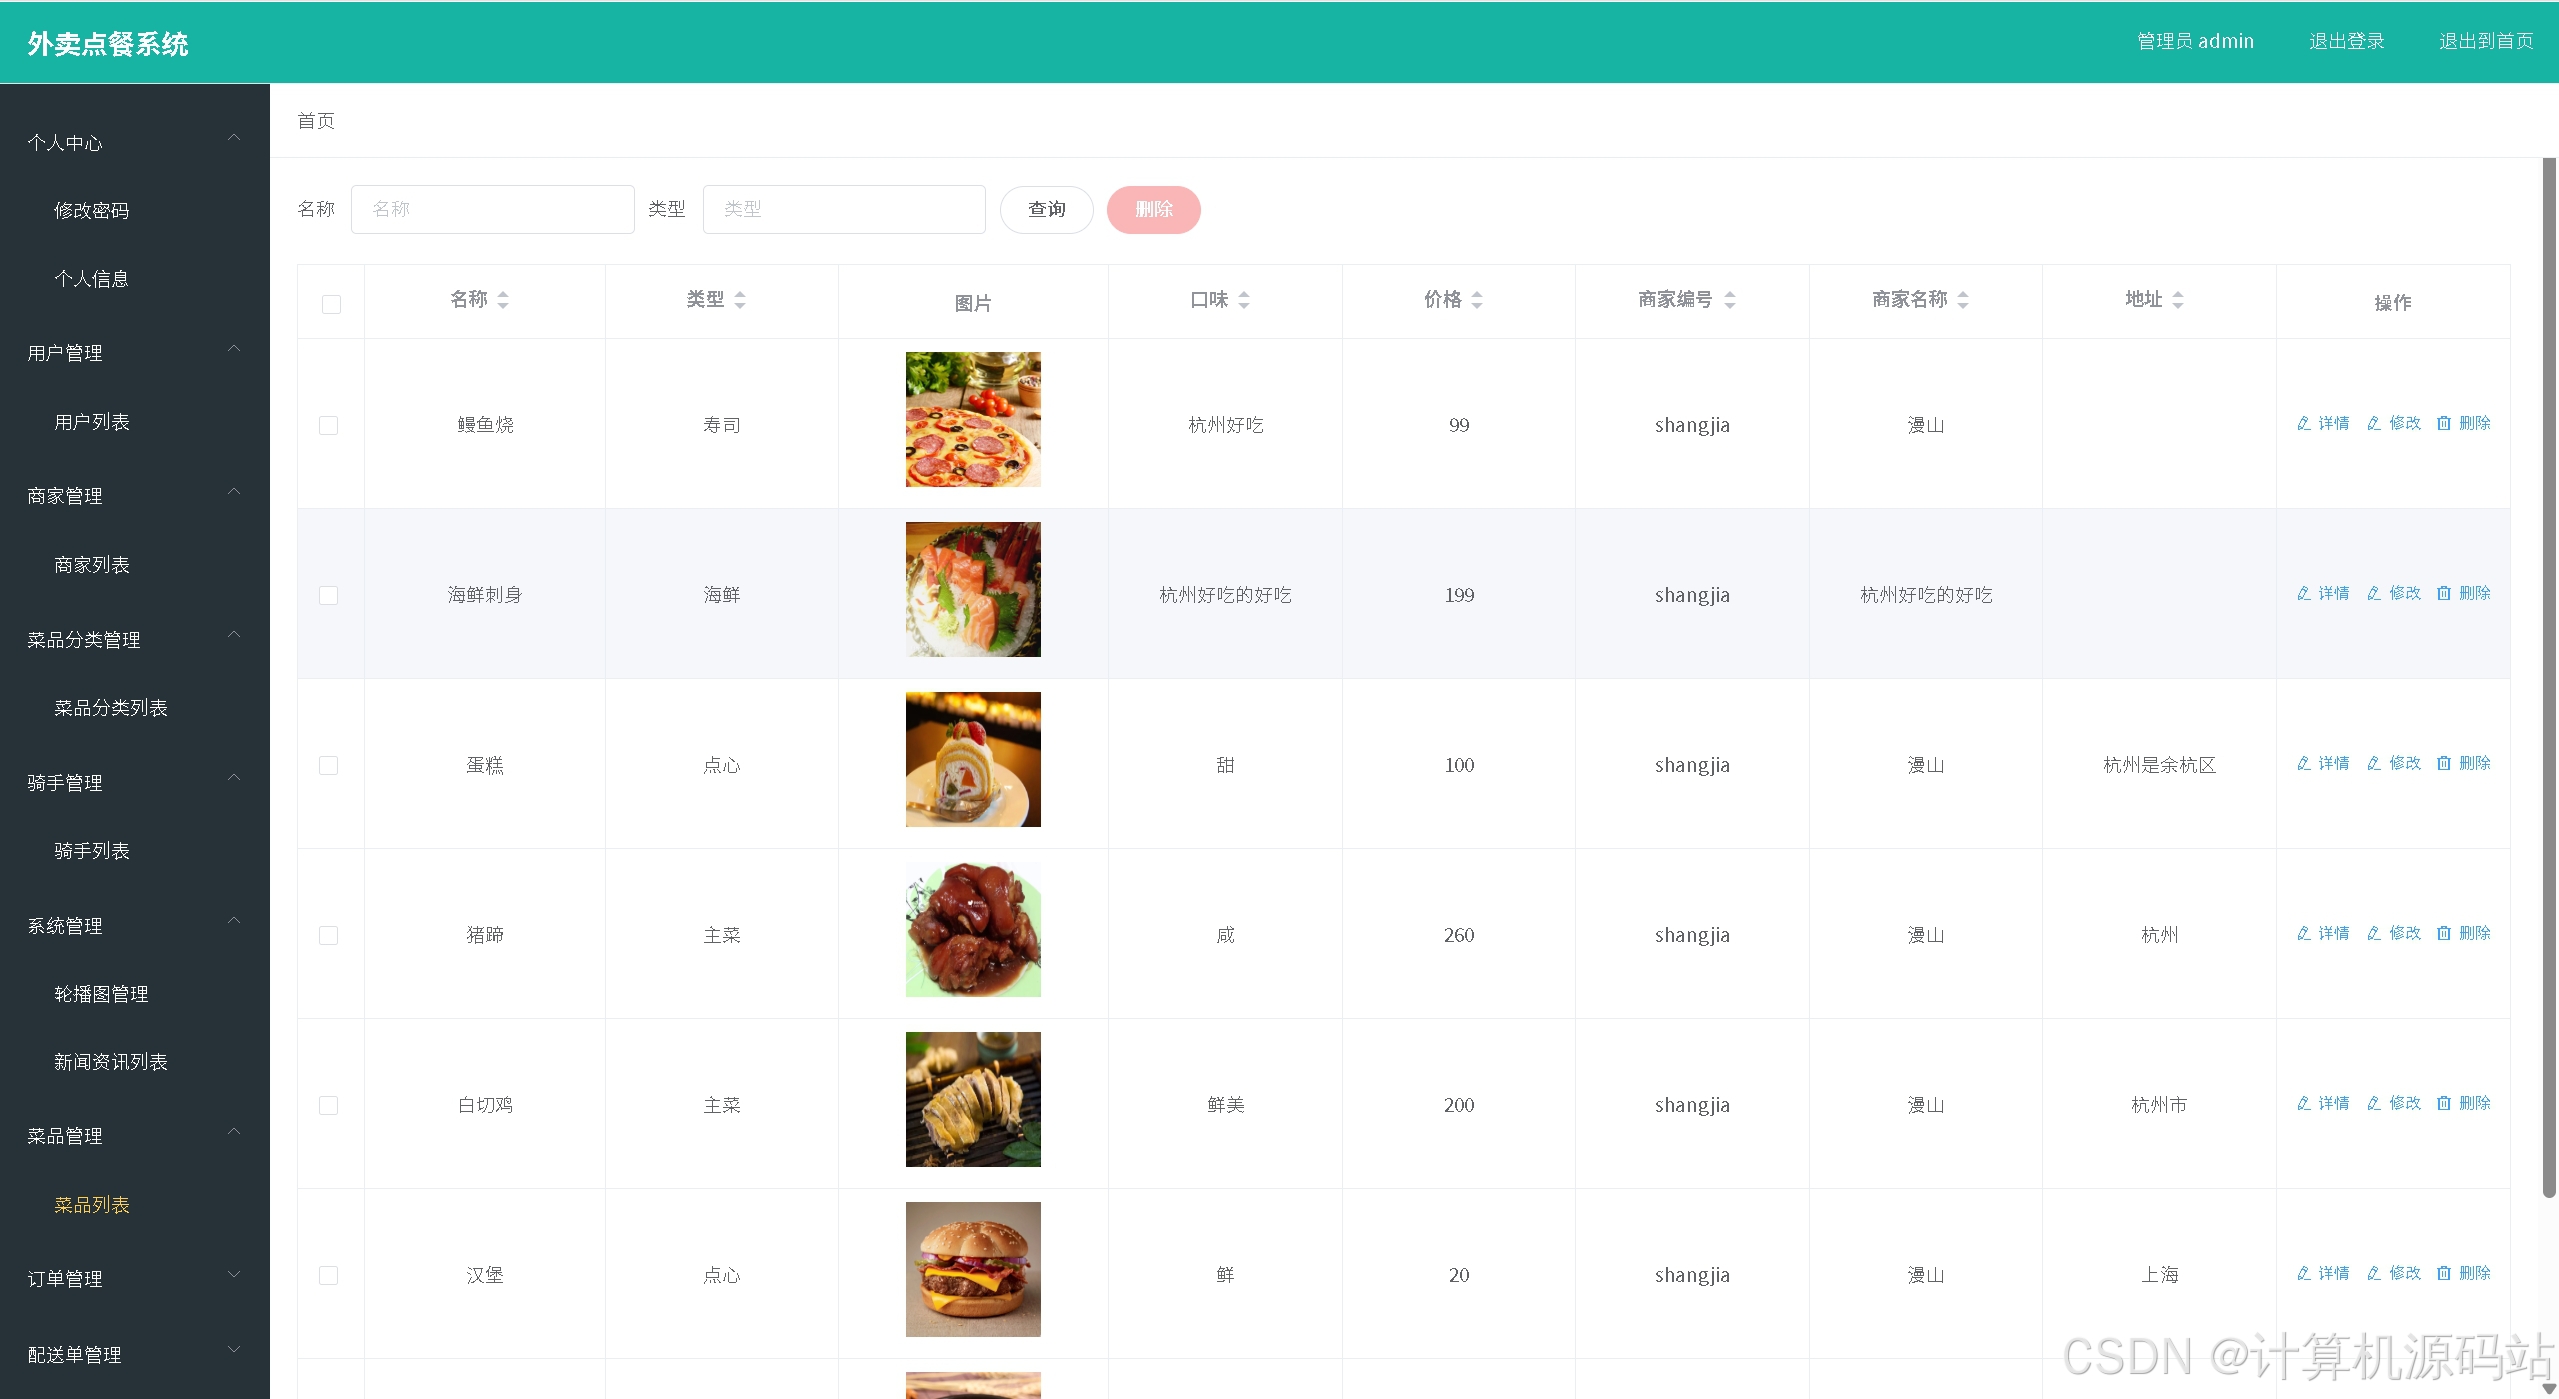This screenshot has height=1399, width=2559.
Task: Select the 白切鸡 row checkbox
Action: pyautogui.click(x=328, y=1105)
